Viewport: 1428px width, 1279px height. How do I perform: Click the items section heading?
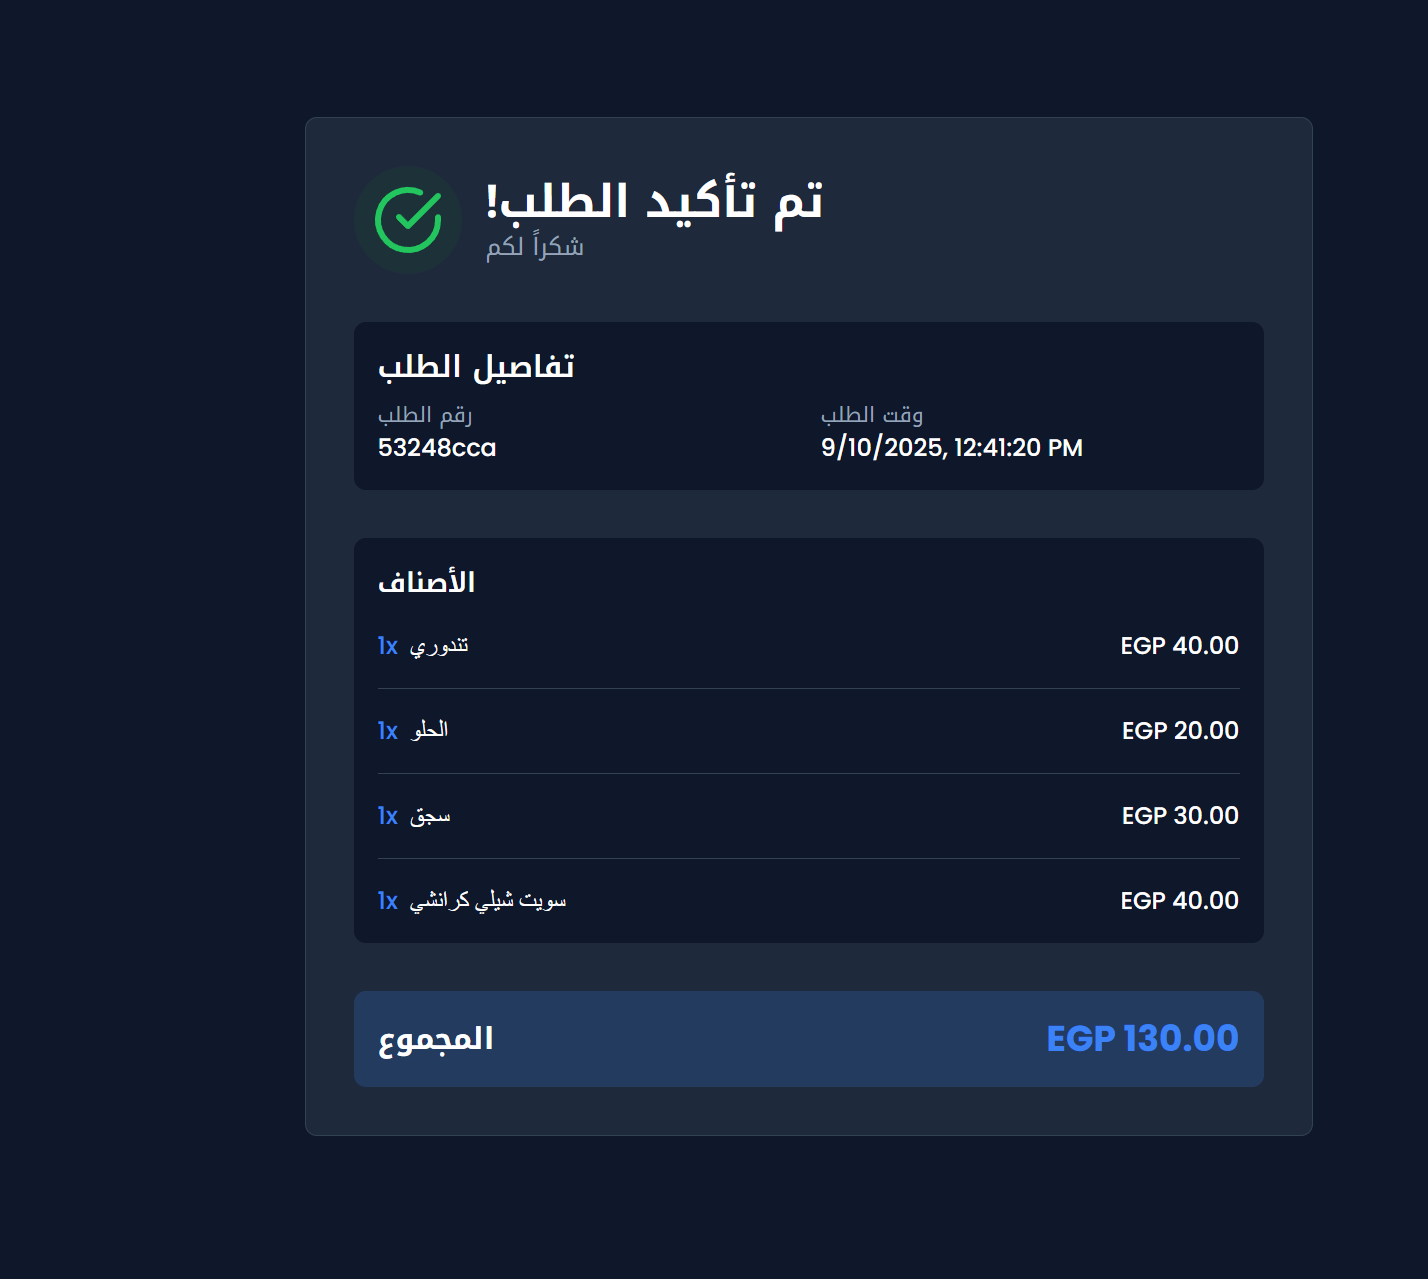tap(426, 582)
